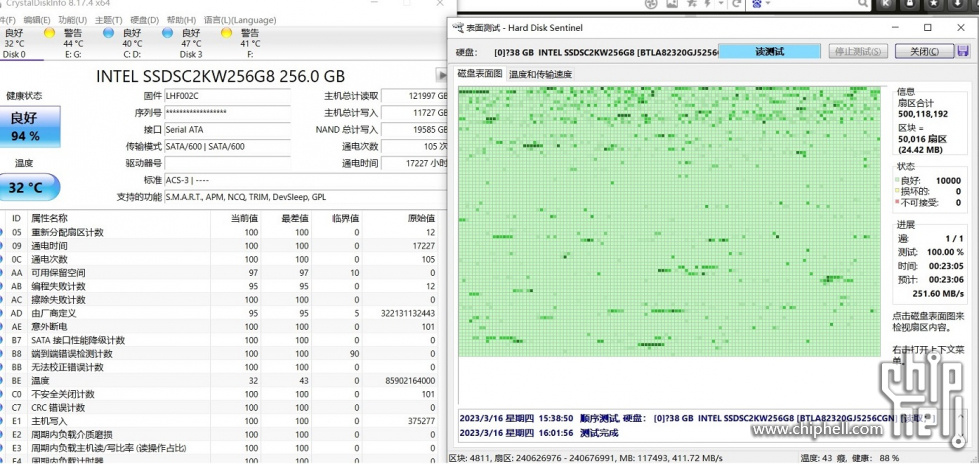Screen dimensions: 979x464
Task: Click the 接口 field Serial ATA
Action: 227,130
